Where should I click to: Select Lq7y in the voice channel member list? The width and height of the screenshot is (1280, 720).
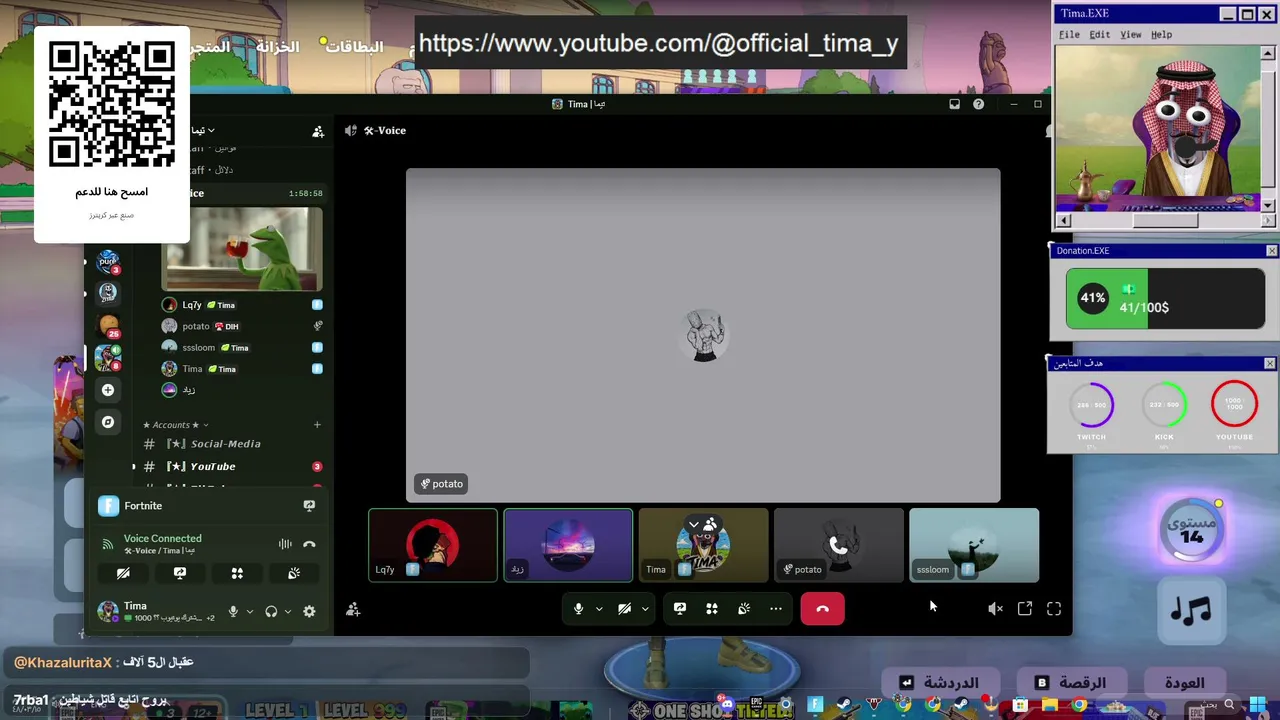[x=242, y=305]
